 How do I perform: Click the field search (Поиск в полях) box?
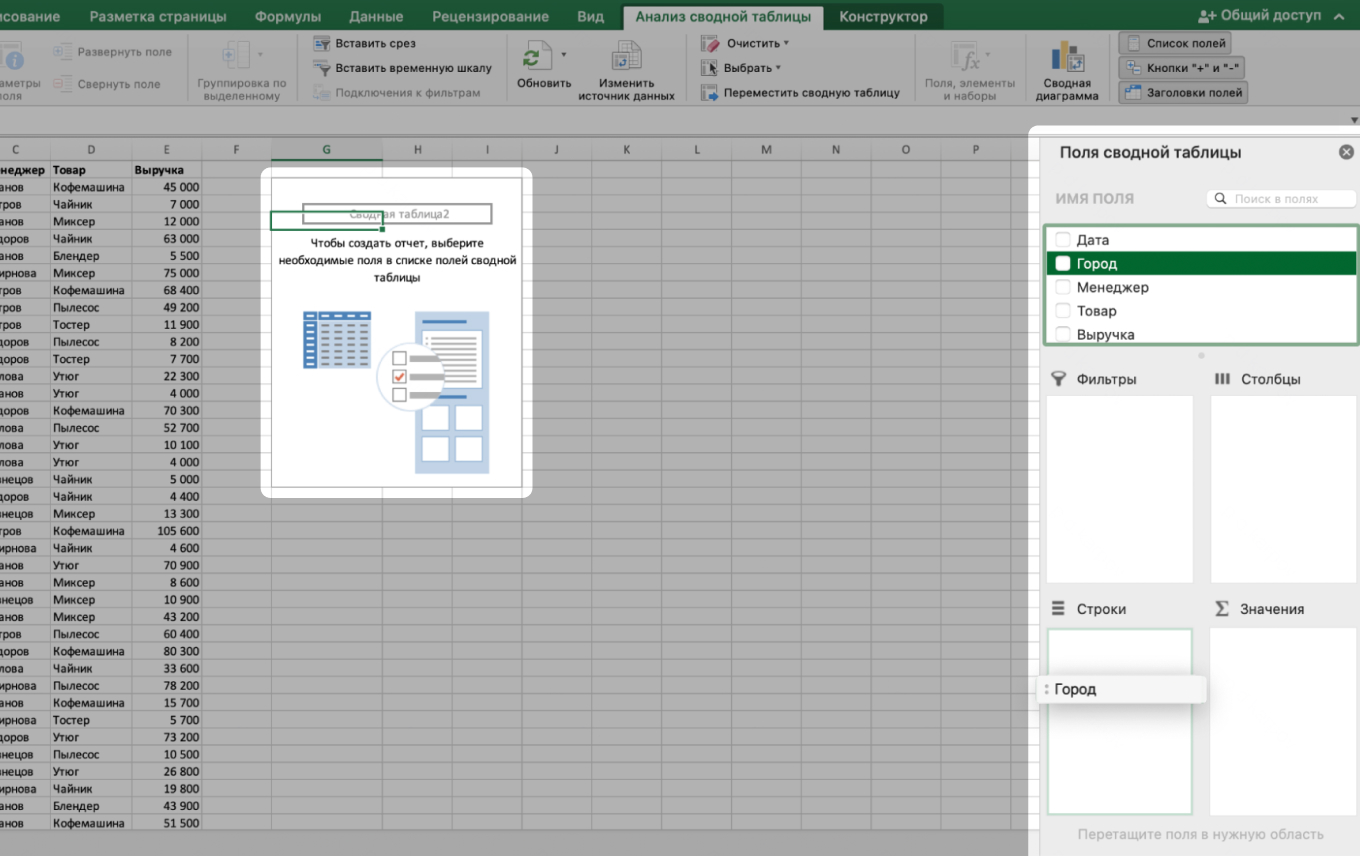coord(1281,199)
